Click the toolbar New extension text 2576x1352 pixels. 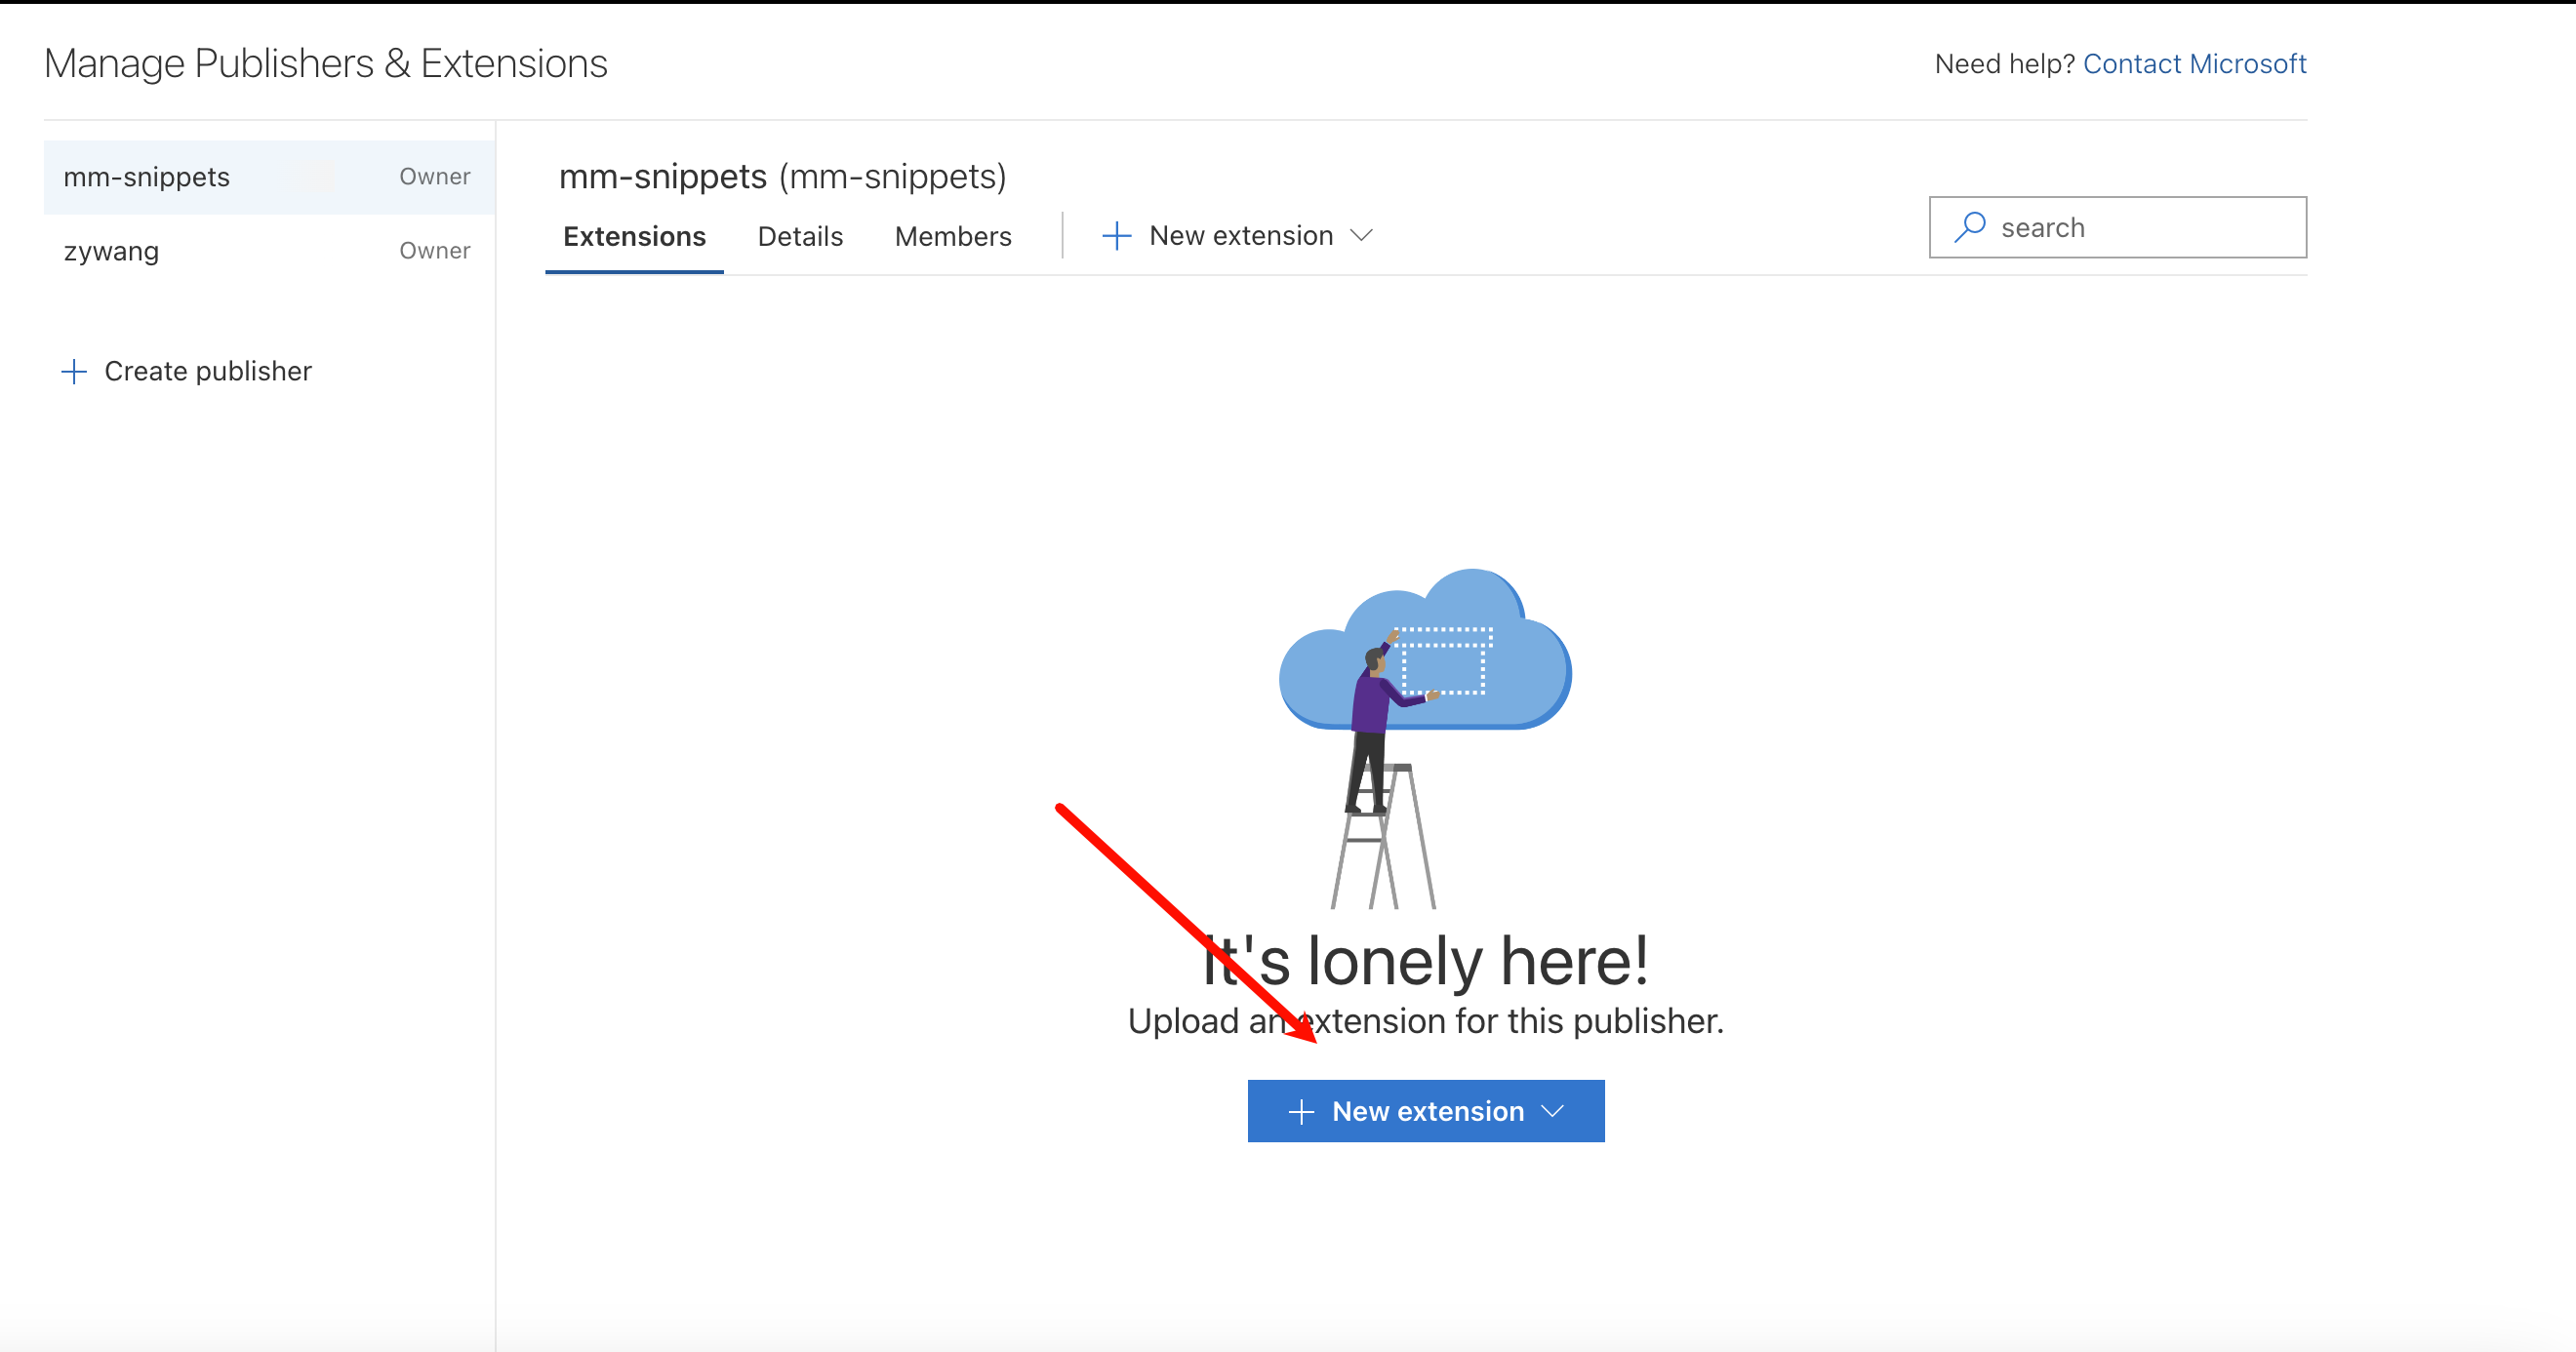(1241, 236)
